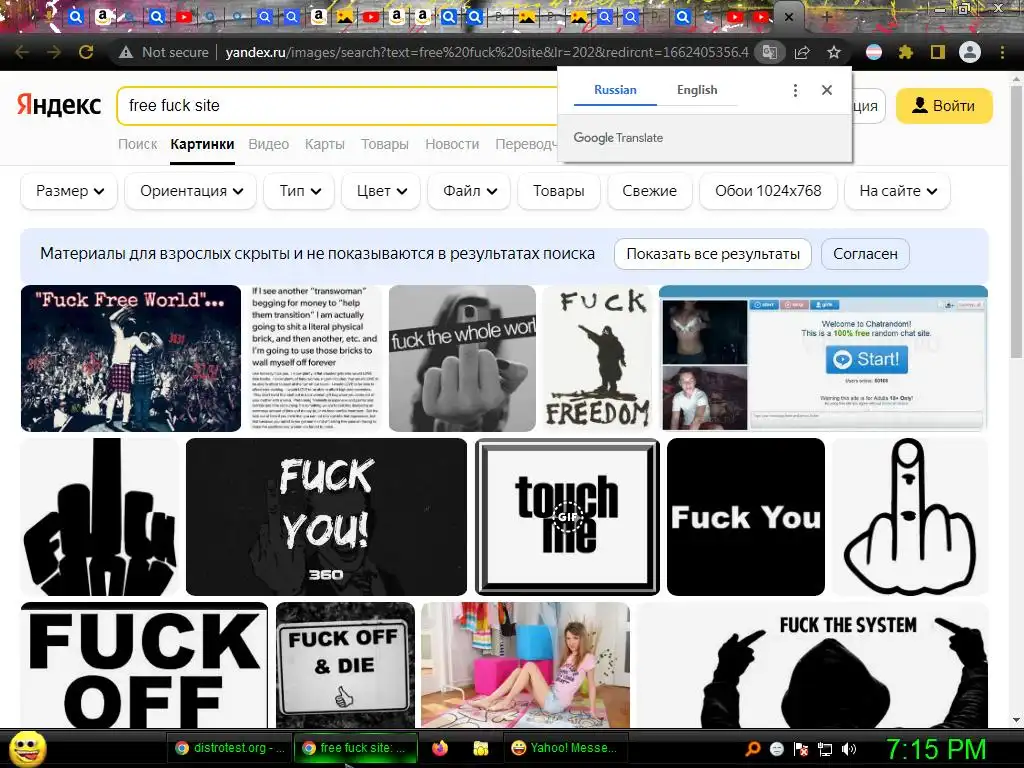Open the FUCK THE SYSTEM hooded figure thumbnail
The image size is (1024, 768).
[812, 665]
